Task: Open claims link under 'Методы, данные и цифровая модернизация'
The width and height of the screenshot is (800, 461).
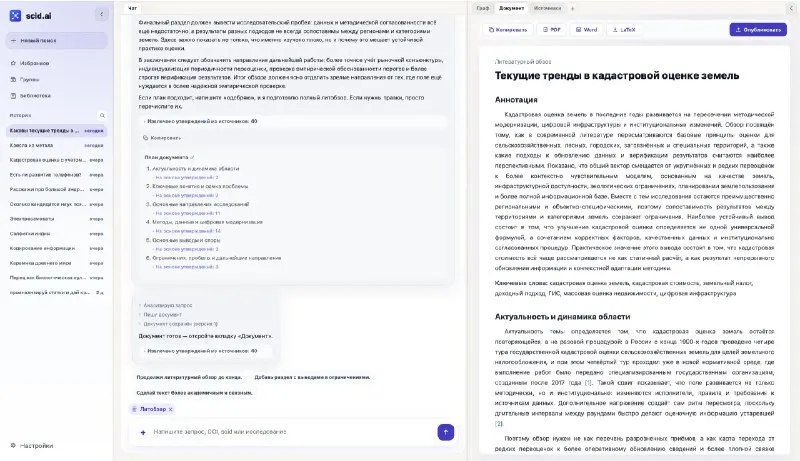Action: [x=188, y=231]
